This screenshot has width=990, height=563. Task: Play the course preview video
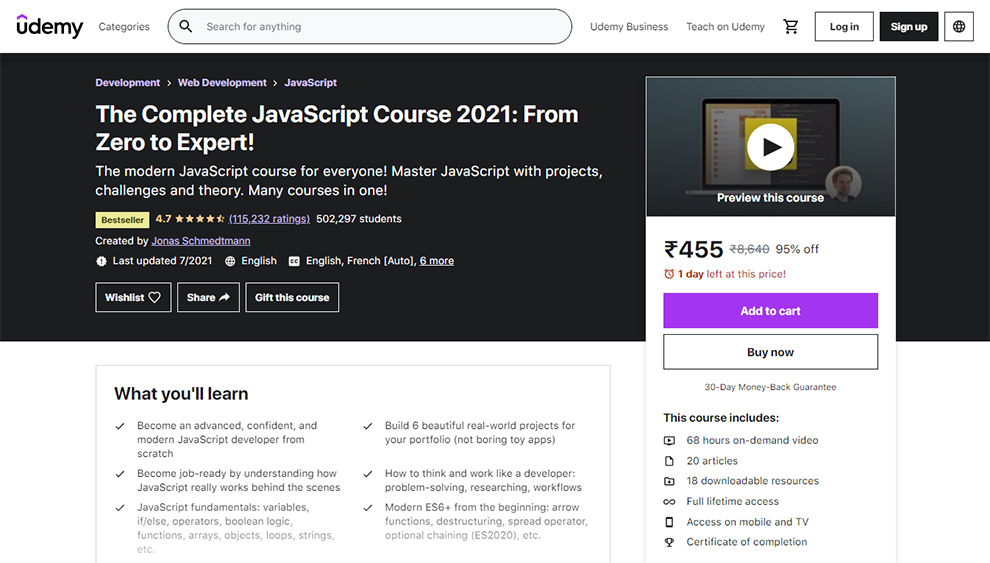click(770, 146)
